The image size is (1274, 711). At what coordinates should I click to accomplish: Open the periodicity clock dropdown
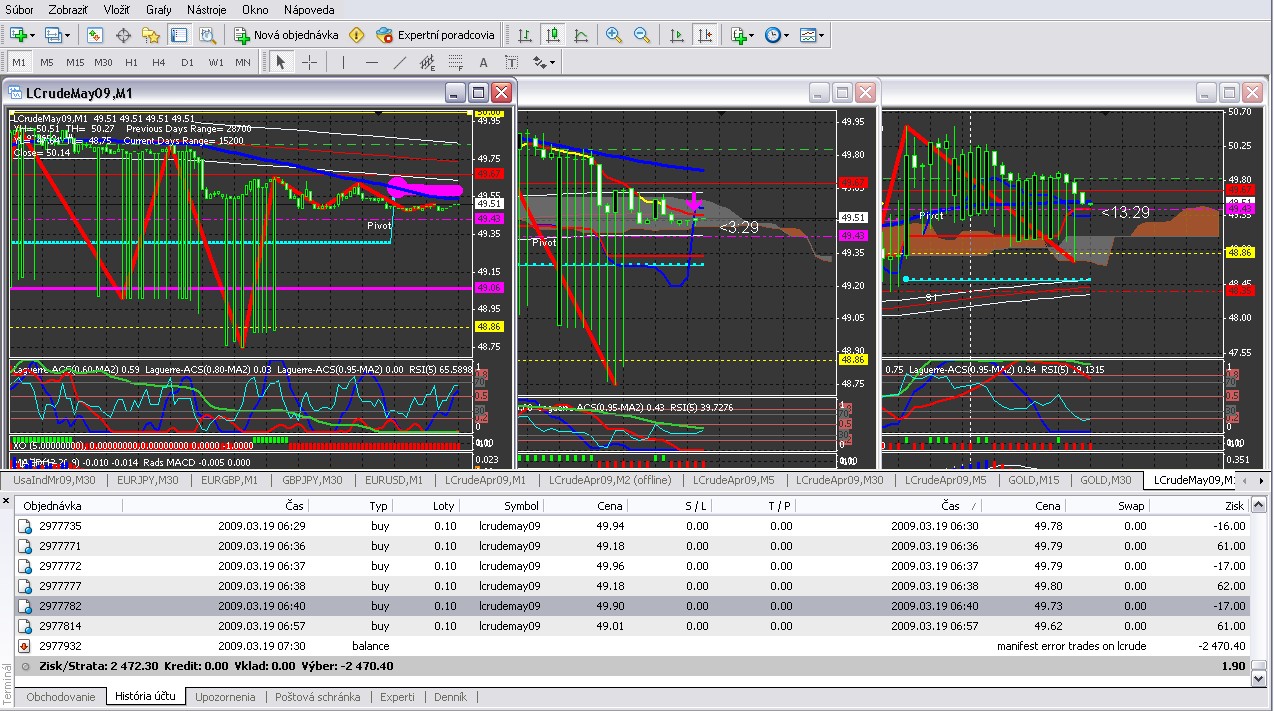(x=778, y=35)
